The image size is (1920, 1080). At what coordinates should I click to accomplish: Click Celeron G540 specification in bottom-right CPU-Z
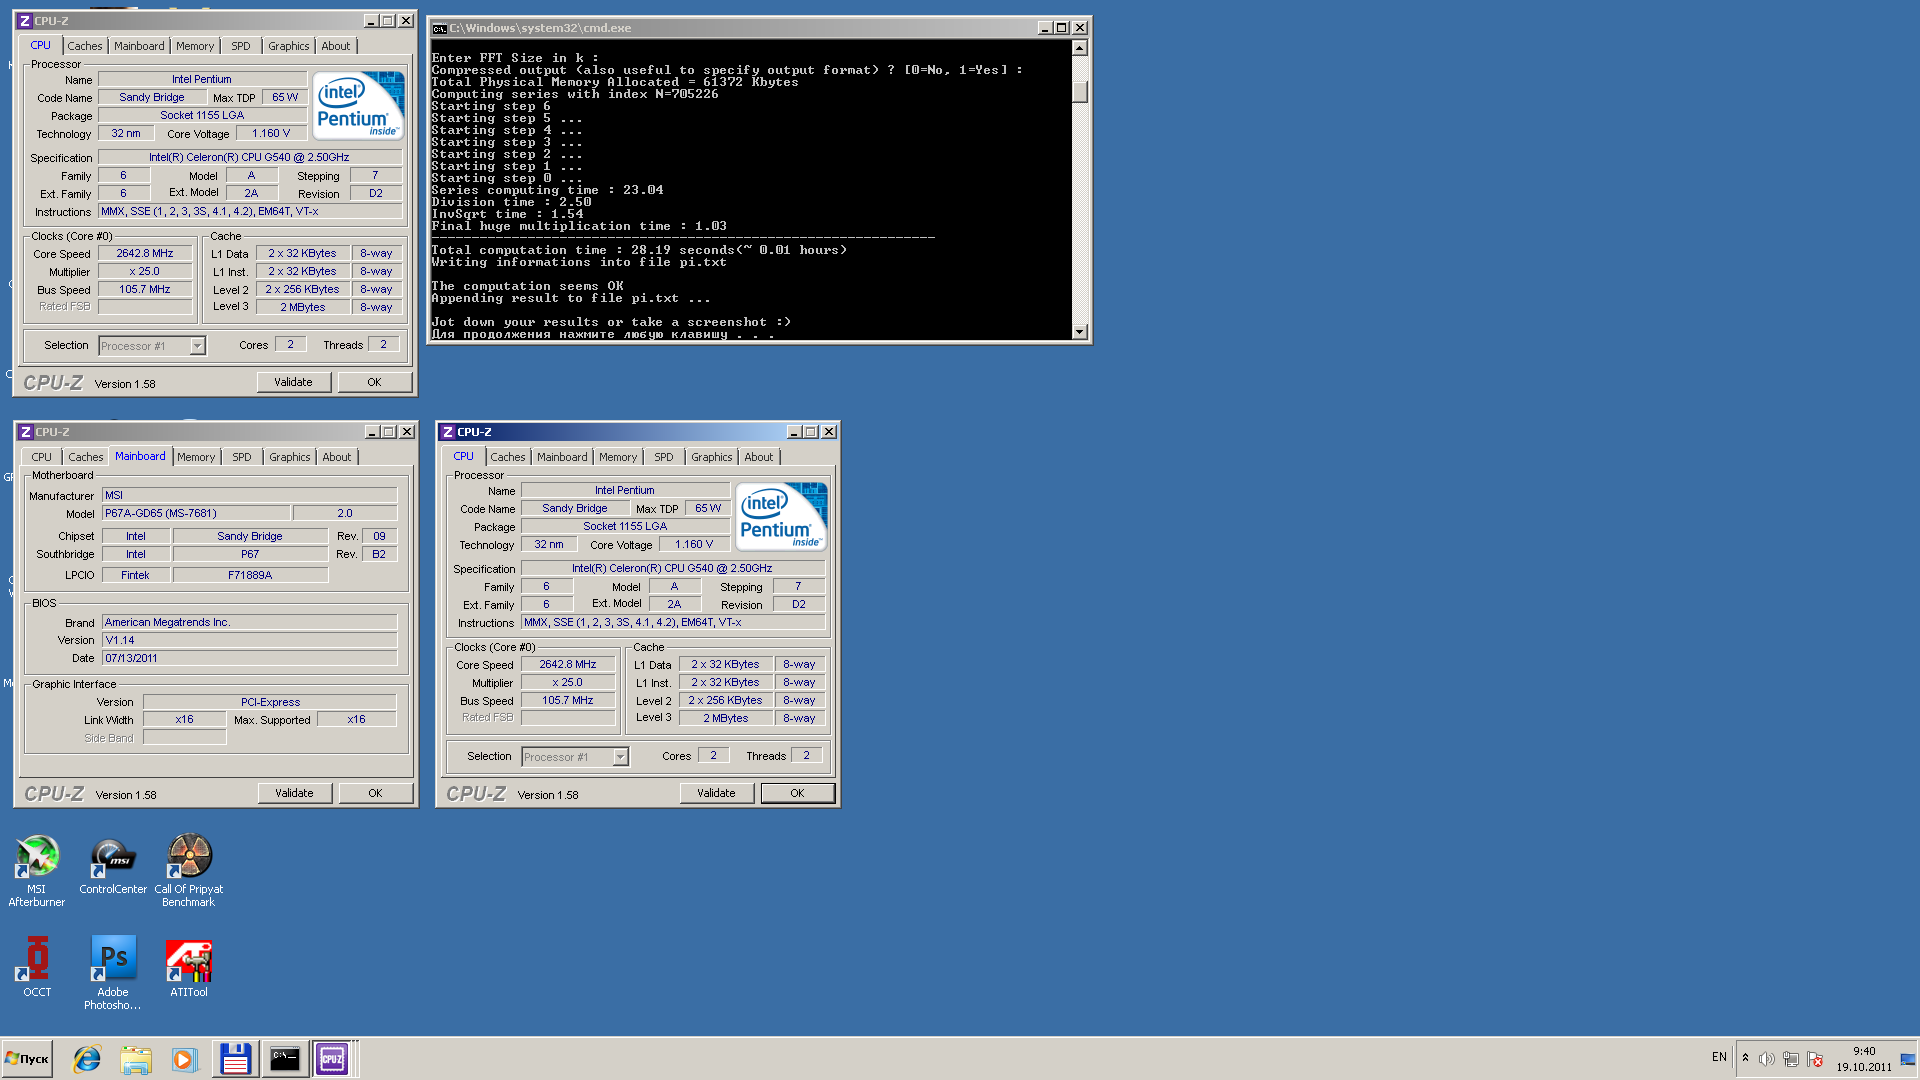coord(672,568)
